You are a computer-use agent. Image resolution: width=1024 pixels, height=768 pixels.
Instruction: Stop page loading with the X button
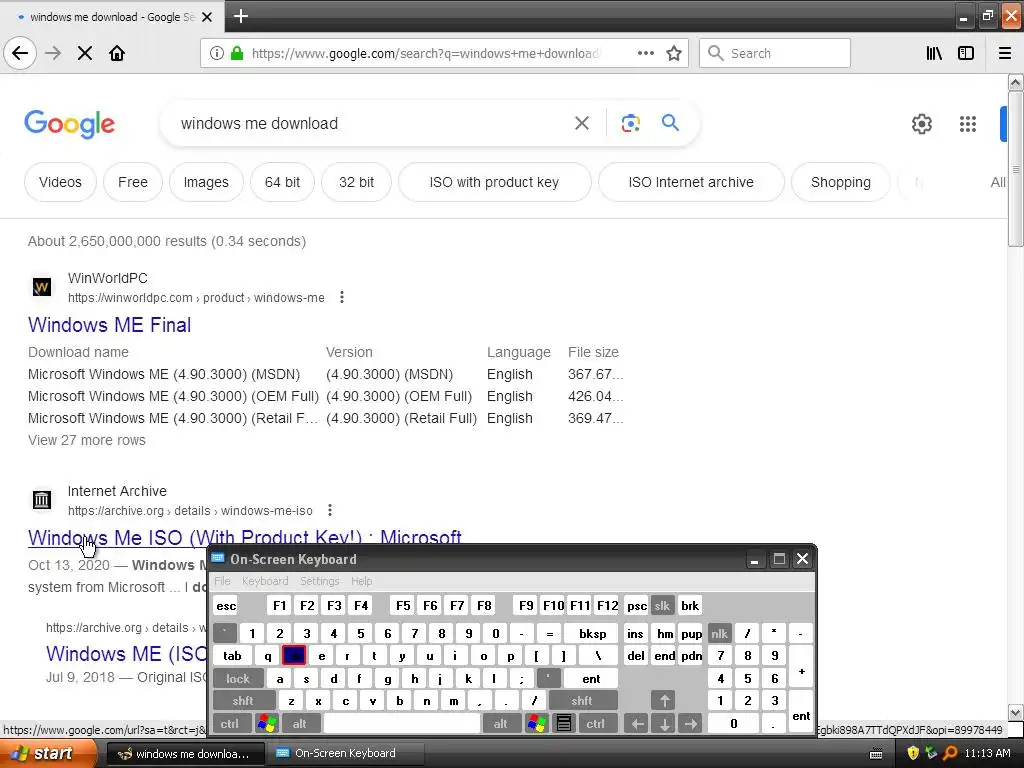pyautogui.click(x=85, y=53)
